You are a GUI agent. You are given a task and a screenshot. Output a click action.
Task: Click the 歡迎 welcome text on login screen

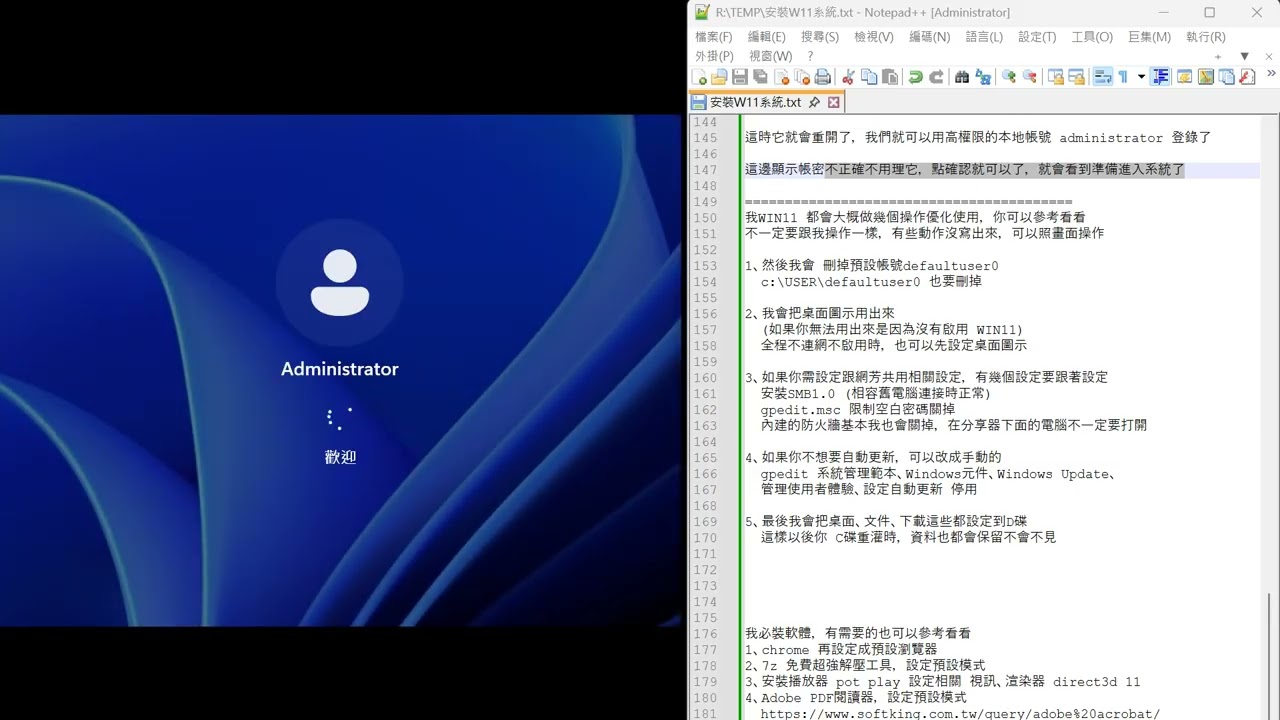(x=340, y=457)
